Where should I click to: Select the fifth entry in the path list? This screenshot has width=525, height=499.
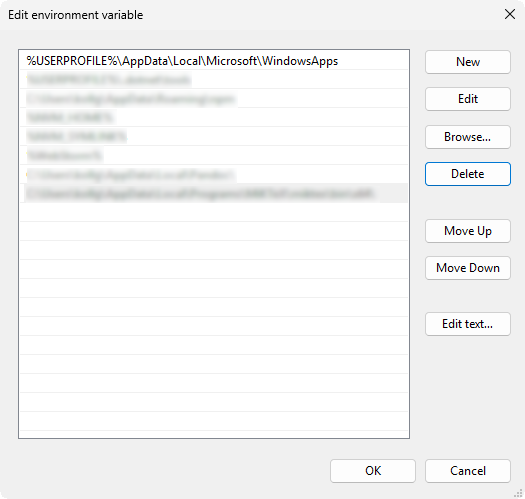tap(214, 136)
